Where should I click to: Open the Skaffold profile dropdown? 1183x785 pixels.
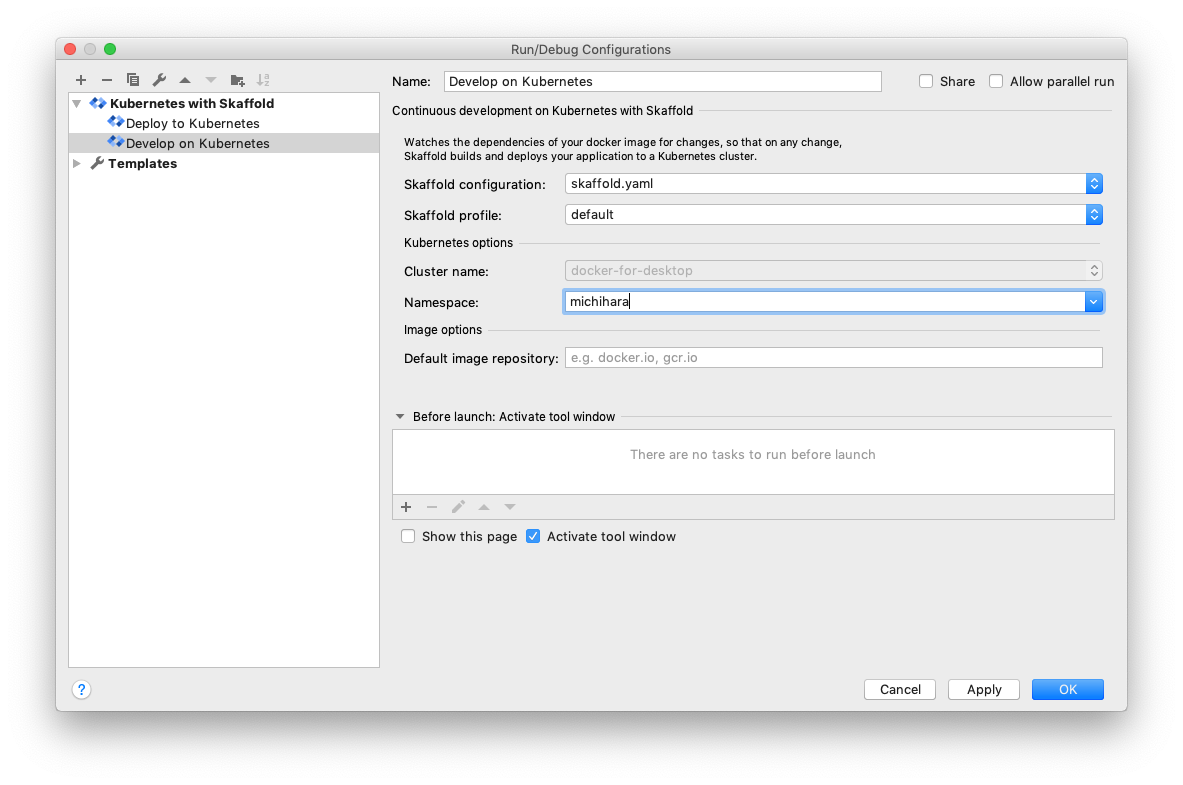click(x=1094, y=214)
